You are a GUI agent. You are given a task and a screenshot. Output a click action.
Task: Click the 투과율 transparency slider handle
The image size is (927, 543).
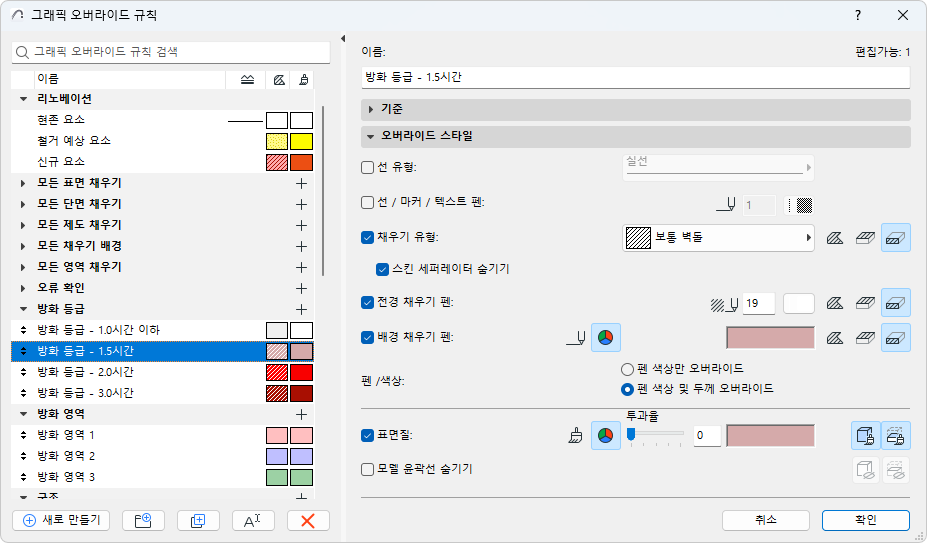click(631, 435)
